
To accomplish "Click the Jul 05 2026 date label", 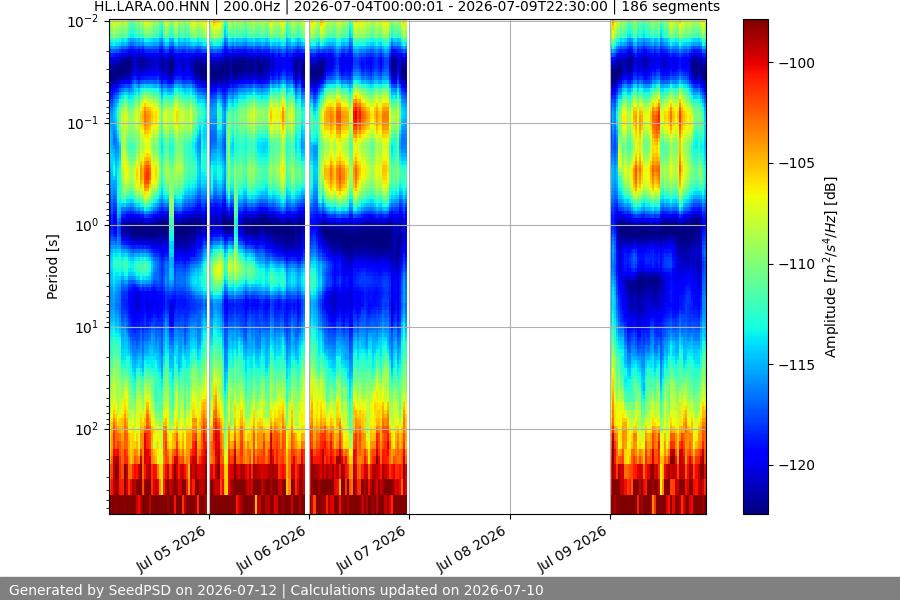I will (x=170, y=549).
